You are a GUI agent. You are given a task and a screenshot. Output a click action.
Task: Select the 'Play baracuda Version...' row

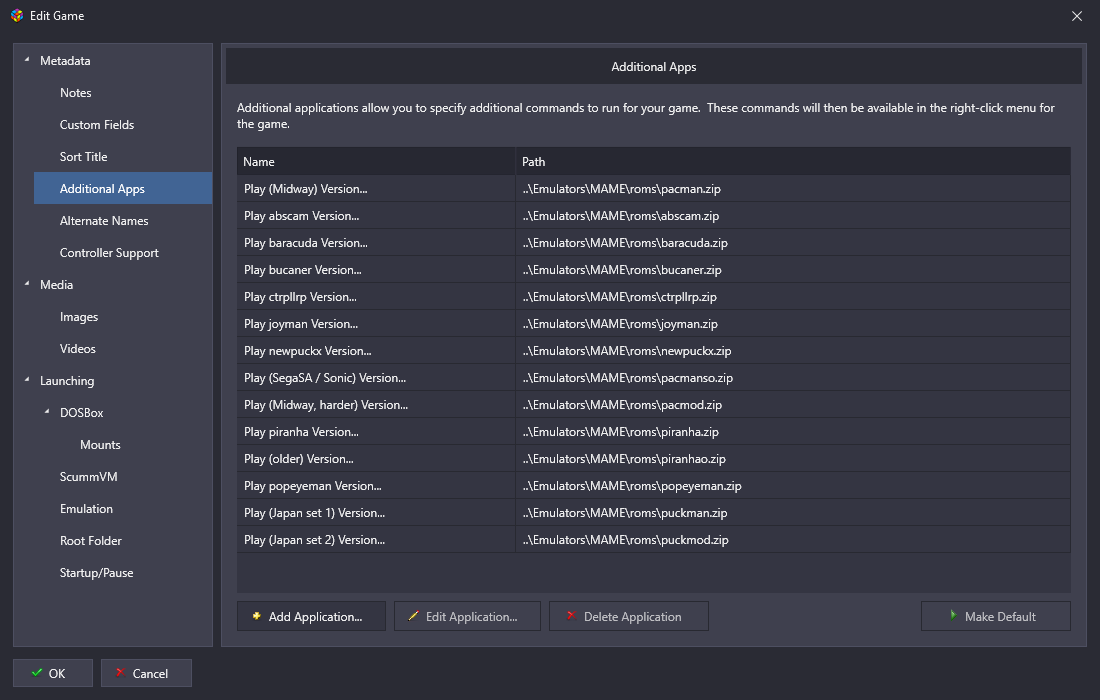click(654, 243)
